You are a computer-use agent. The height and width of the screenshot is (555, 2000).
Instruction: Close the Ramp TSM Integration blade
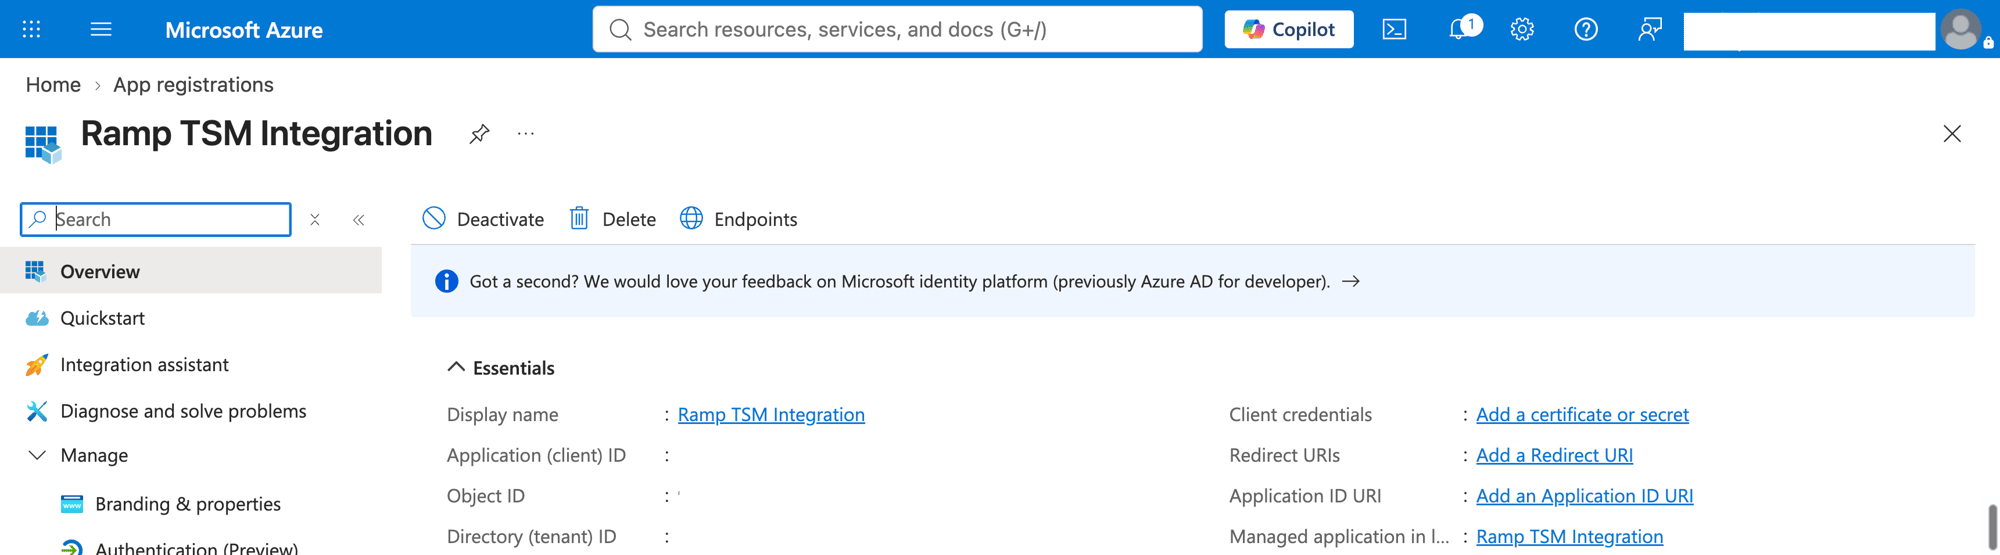click(1952, 134)
